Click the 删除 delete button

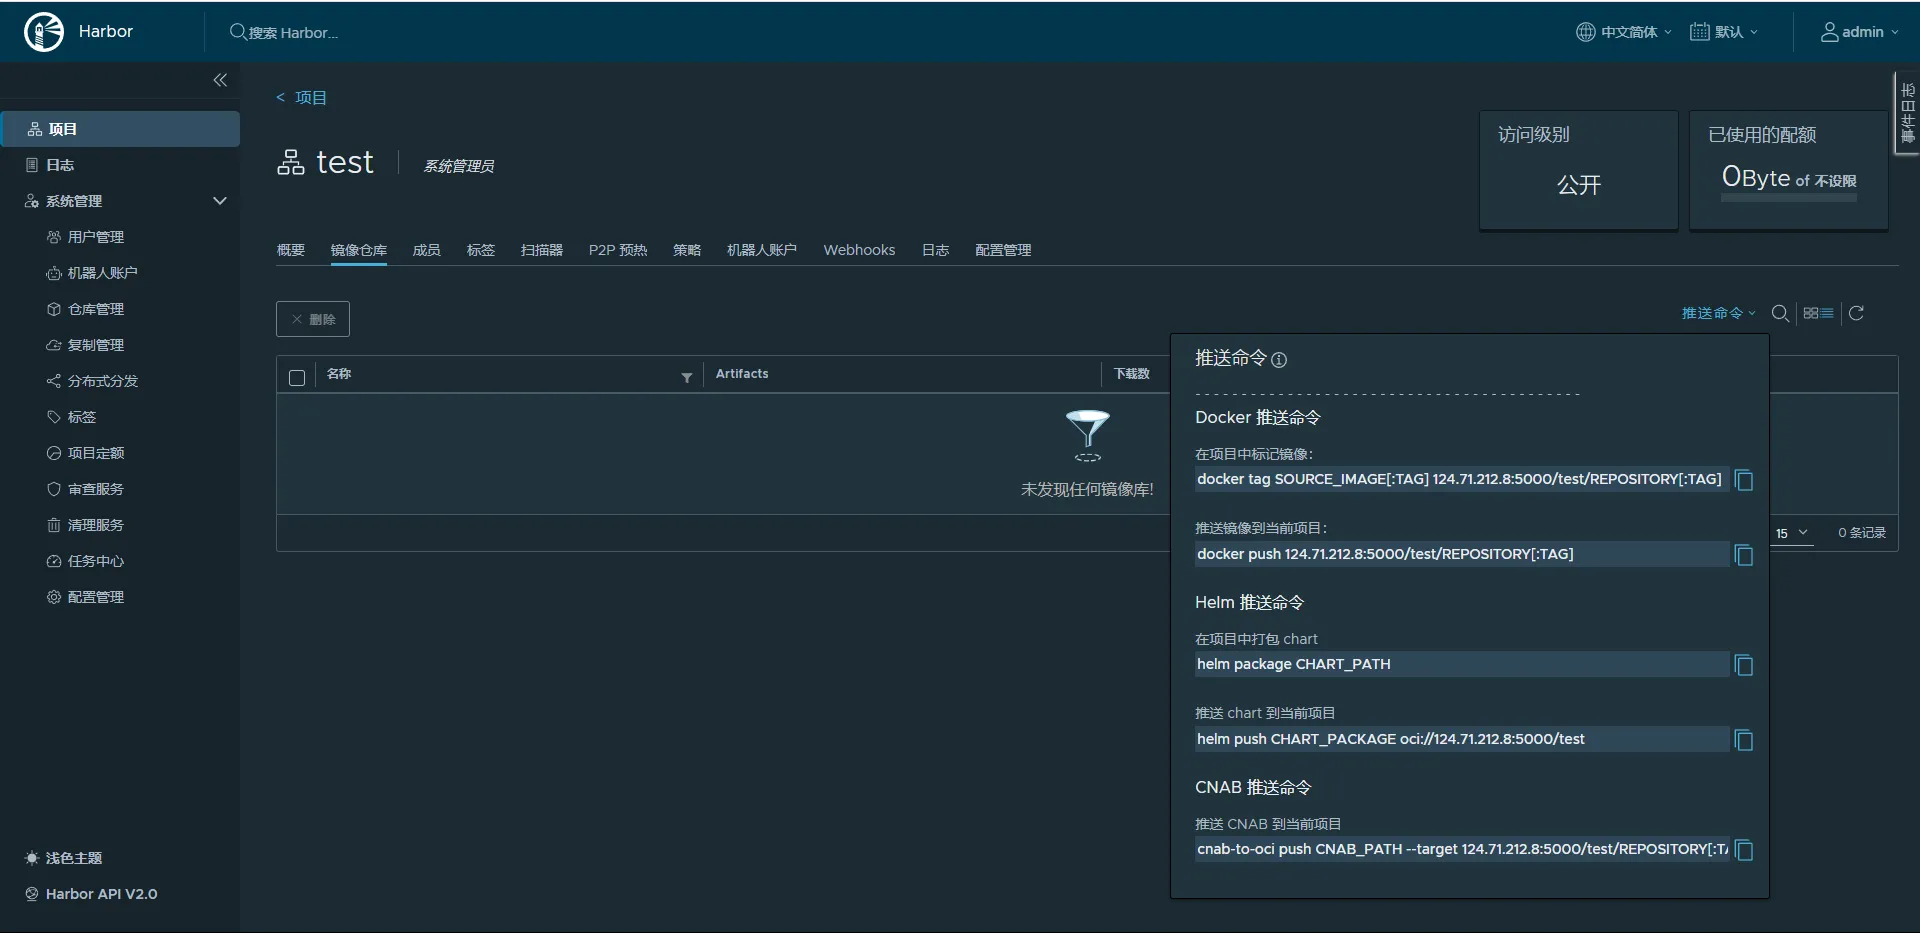coord(313,319)
